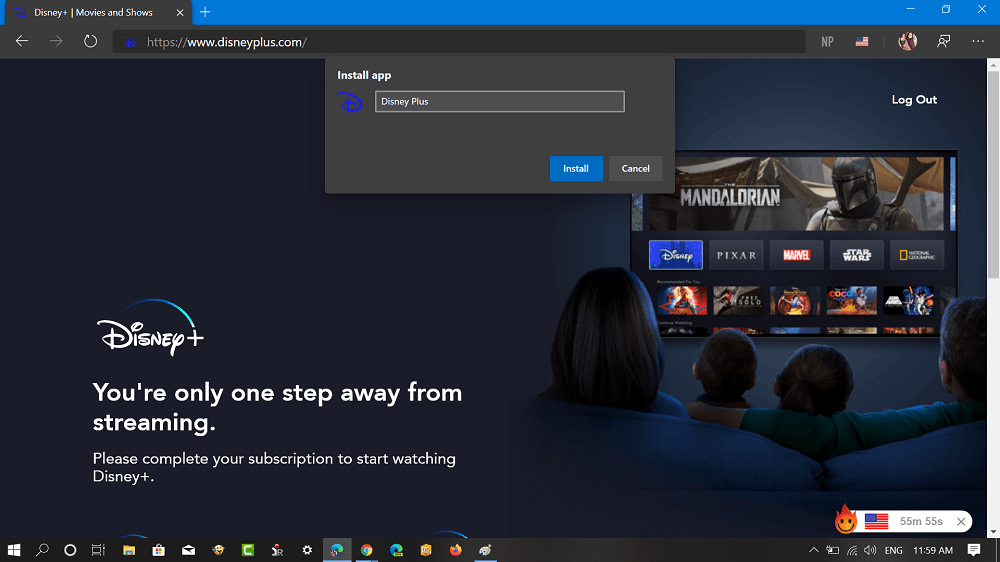Image resolution: width=1000 pixels, height=562 pixels.
Task: Open the browser Settings and more menu
Action: coord(978,41)
